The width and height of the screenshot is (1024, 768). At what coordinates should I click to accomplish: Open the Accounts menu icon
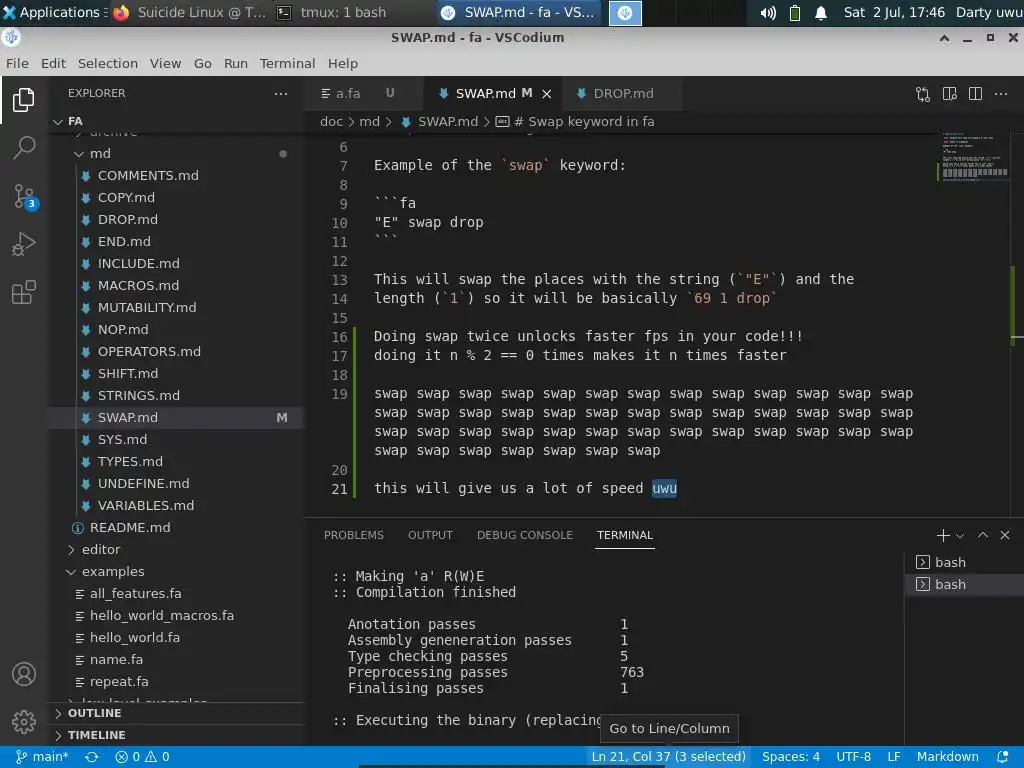pos(24,674)
